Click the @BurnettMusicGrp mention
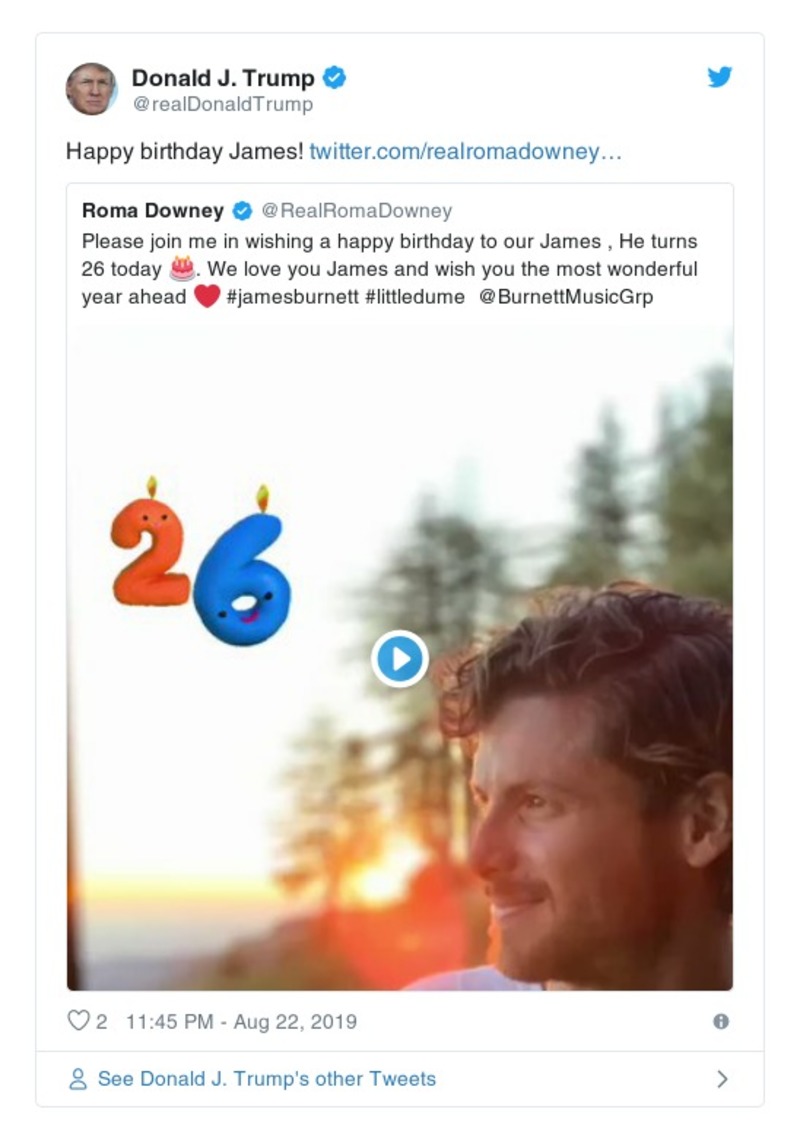800x1144 pixels. (x=566, y=297)
